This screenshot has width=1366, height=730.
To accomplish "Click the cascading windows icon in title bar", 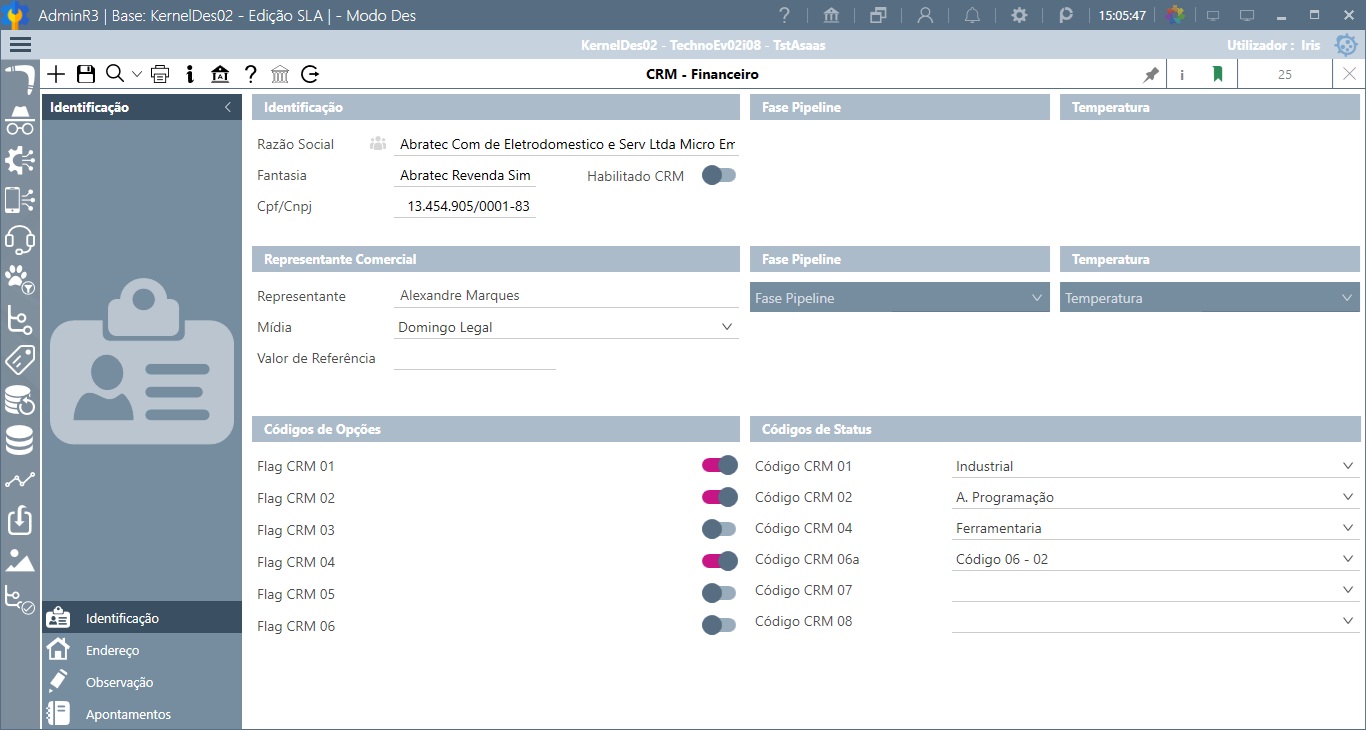I will coord(878,15).
